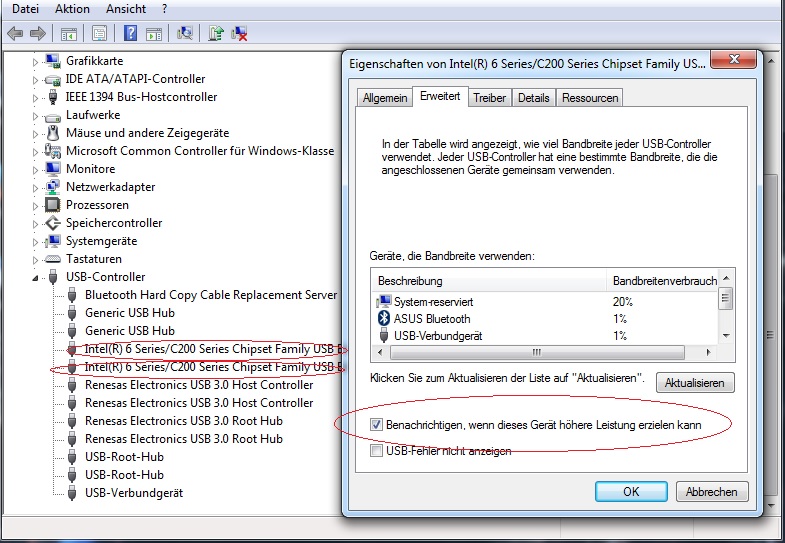Click the 20% value for System-reserviert
Screen dimensions: 785x543
[x=622, y=302]
